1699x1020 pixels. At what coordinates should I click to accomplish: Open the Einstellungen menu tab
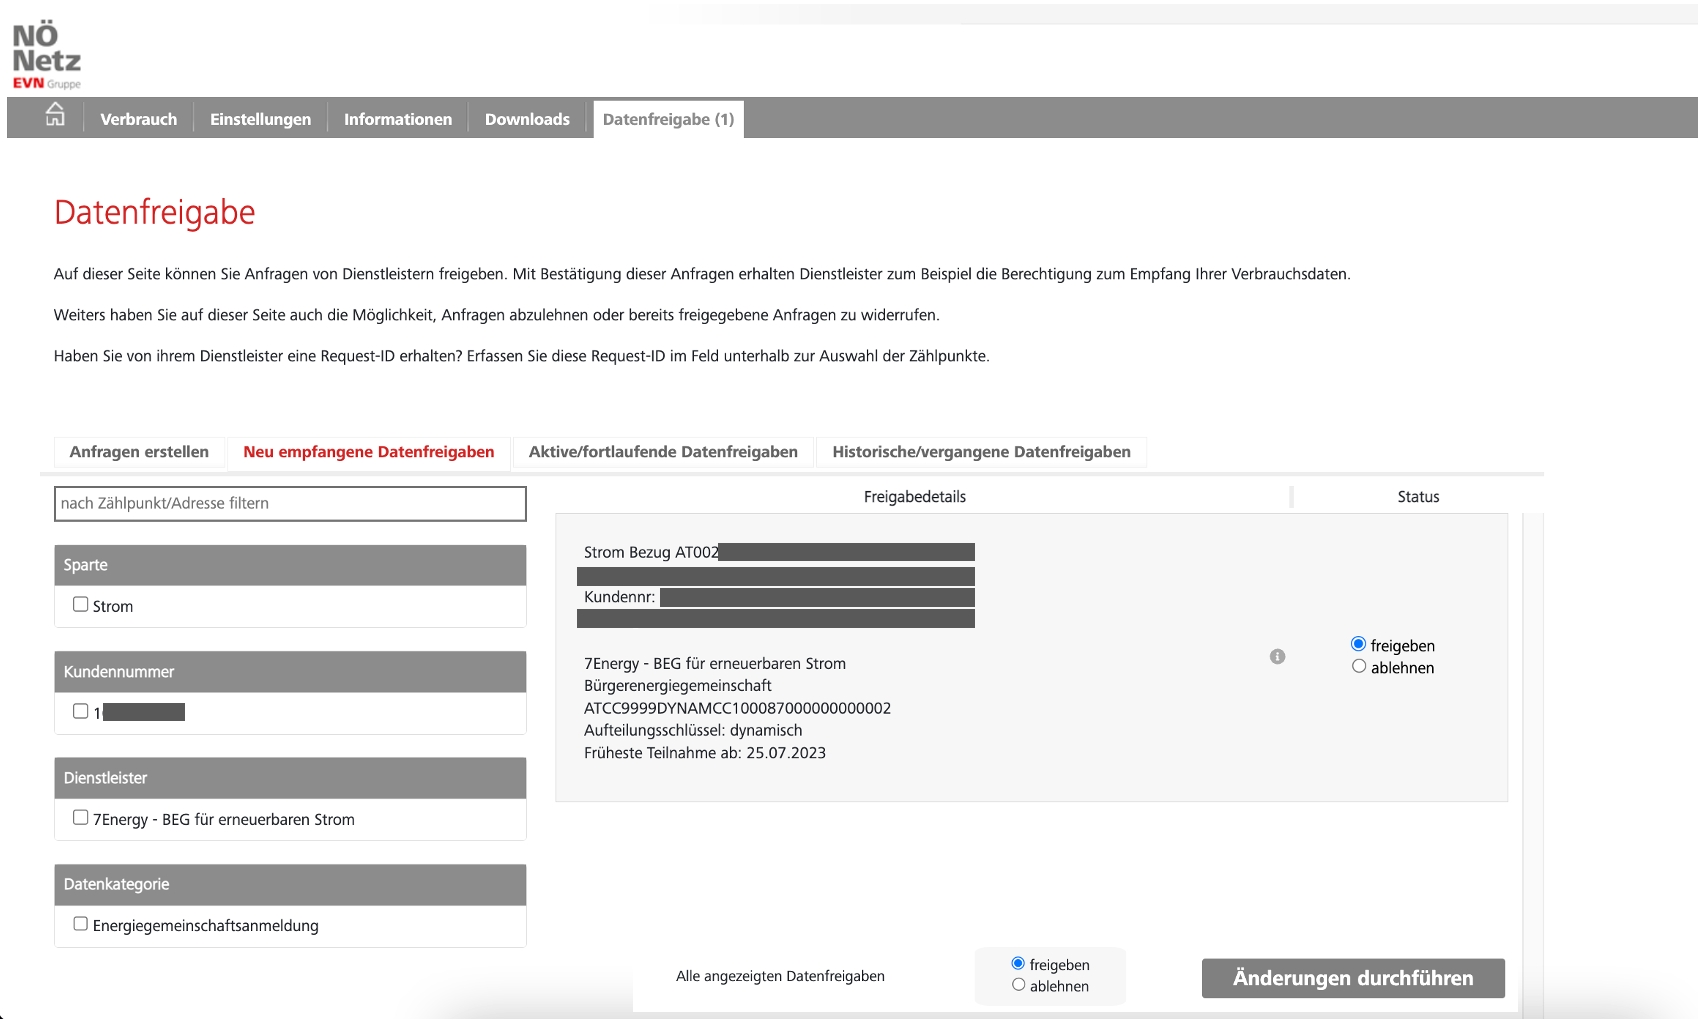pos(260,119)
